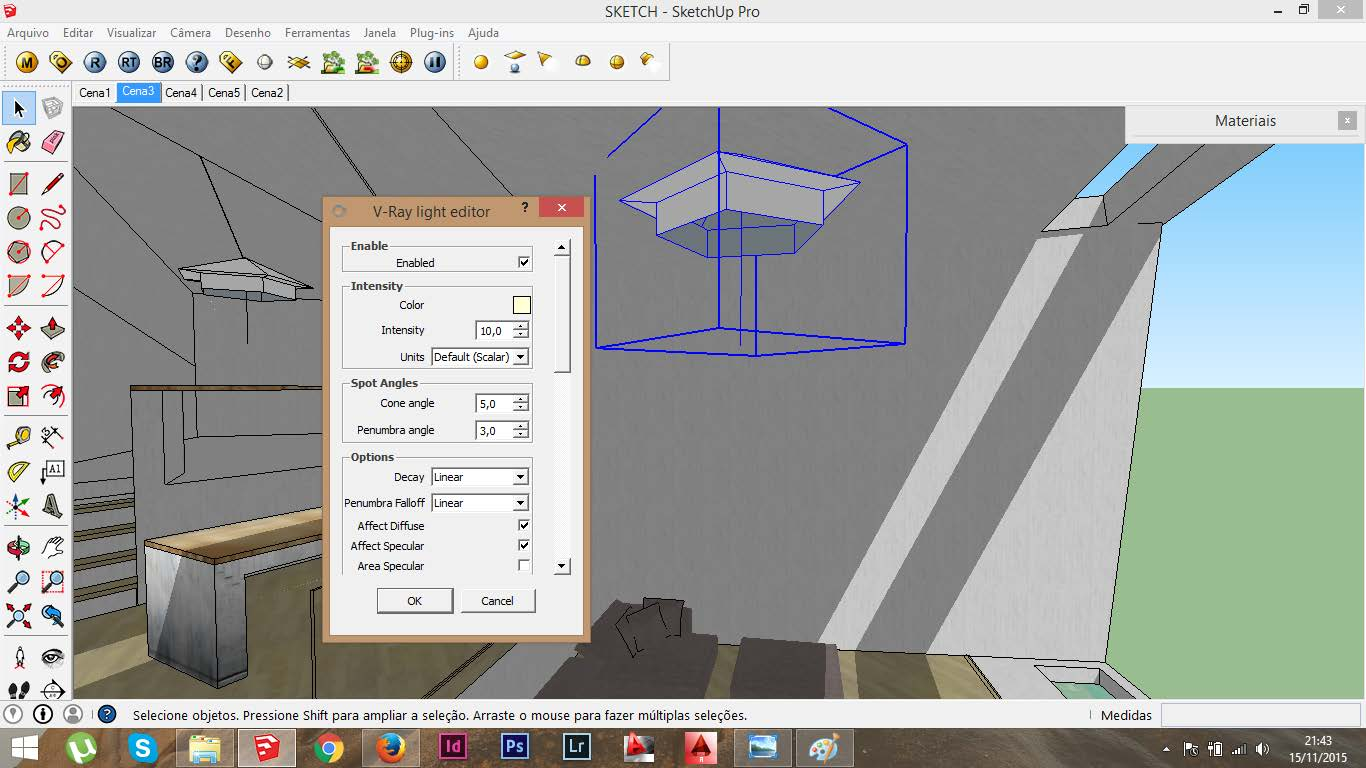Switch to the Cena2 scene tab
This screenshot has height=768, width=1366.
(267, 92)
